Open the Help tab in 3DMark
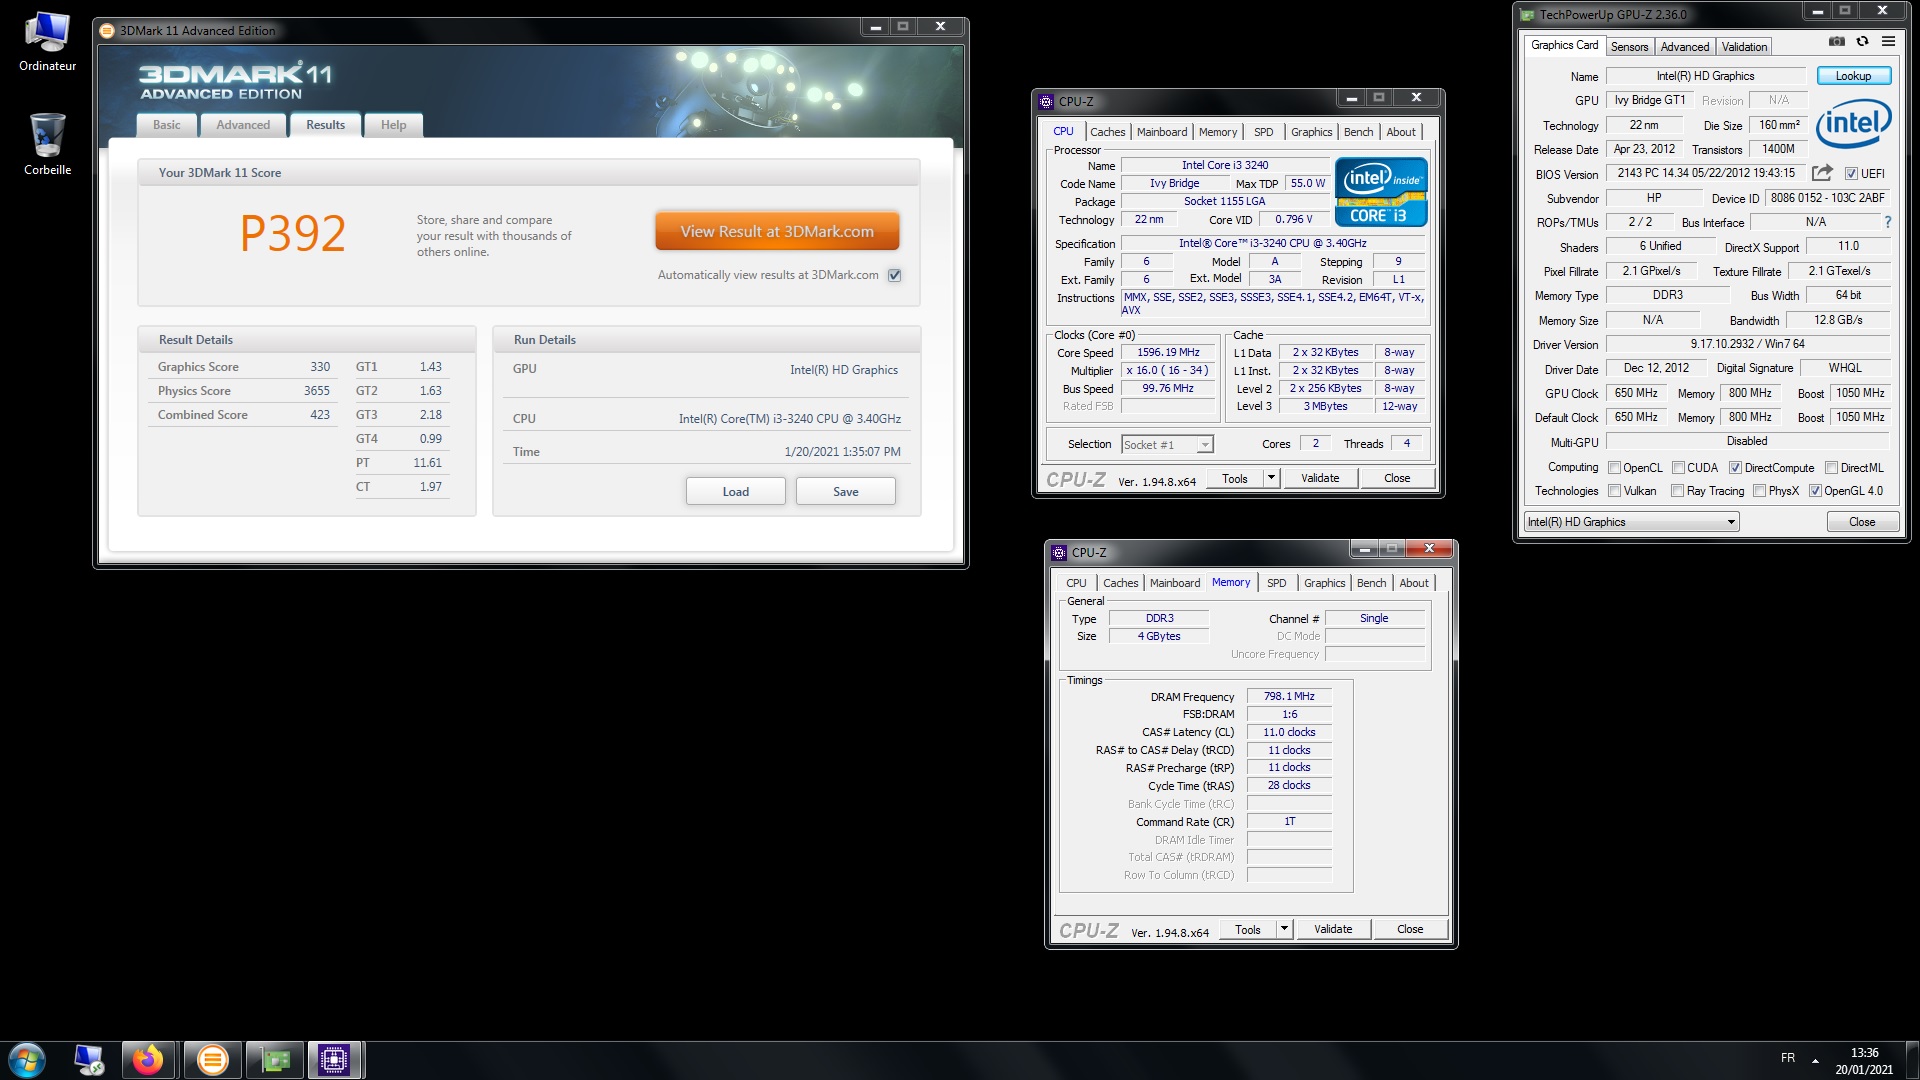Image resolution: width=1920 pixels, height=1080 pixels. coord(393,125)
